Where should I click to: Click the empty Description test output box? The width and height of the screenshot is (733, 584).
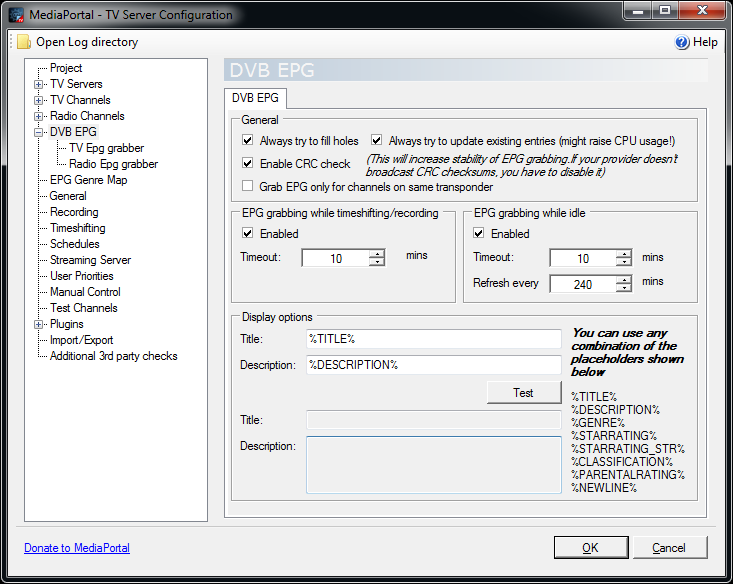[434, 465]
